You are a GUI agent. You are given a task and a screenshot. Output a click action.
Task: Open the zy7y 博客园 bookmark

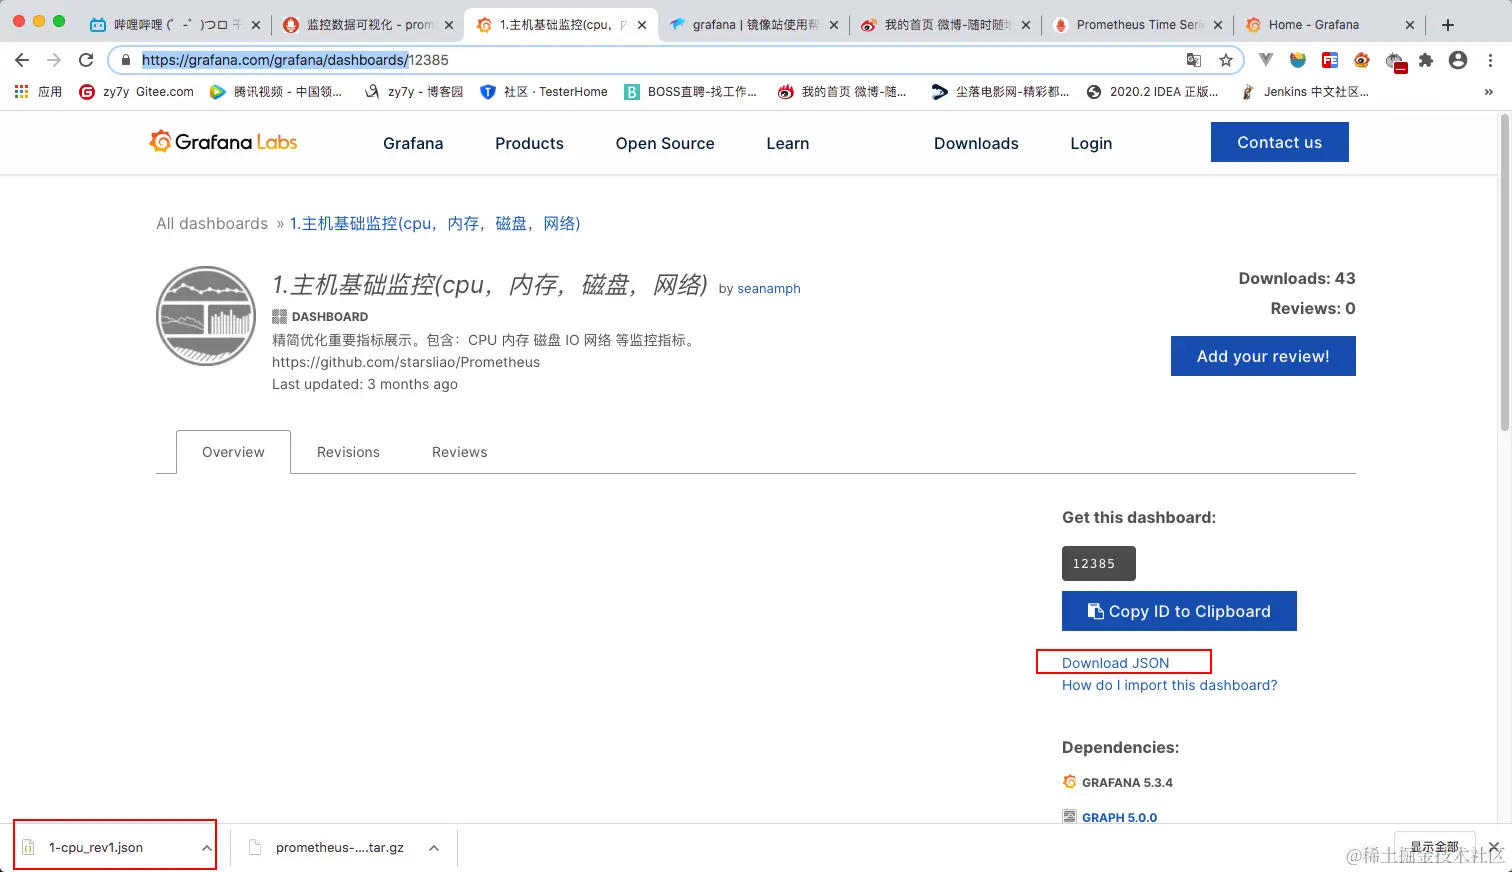coord(414,92)
